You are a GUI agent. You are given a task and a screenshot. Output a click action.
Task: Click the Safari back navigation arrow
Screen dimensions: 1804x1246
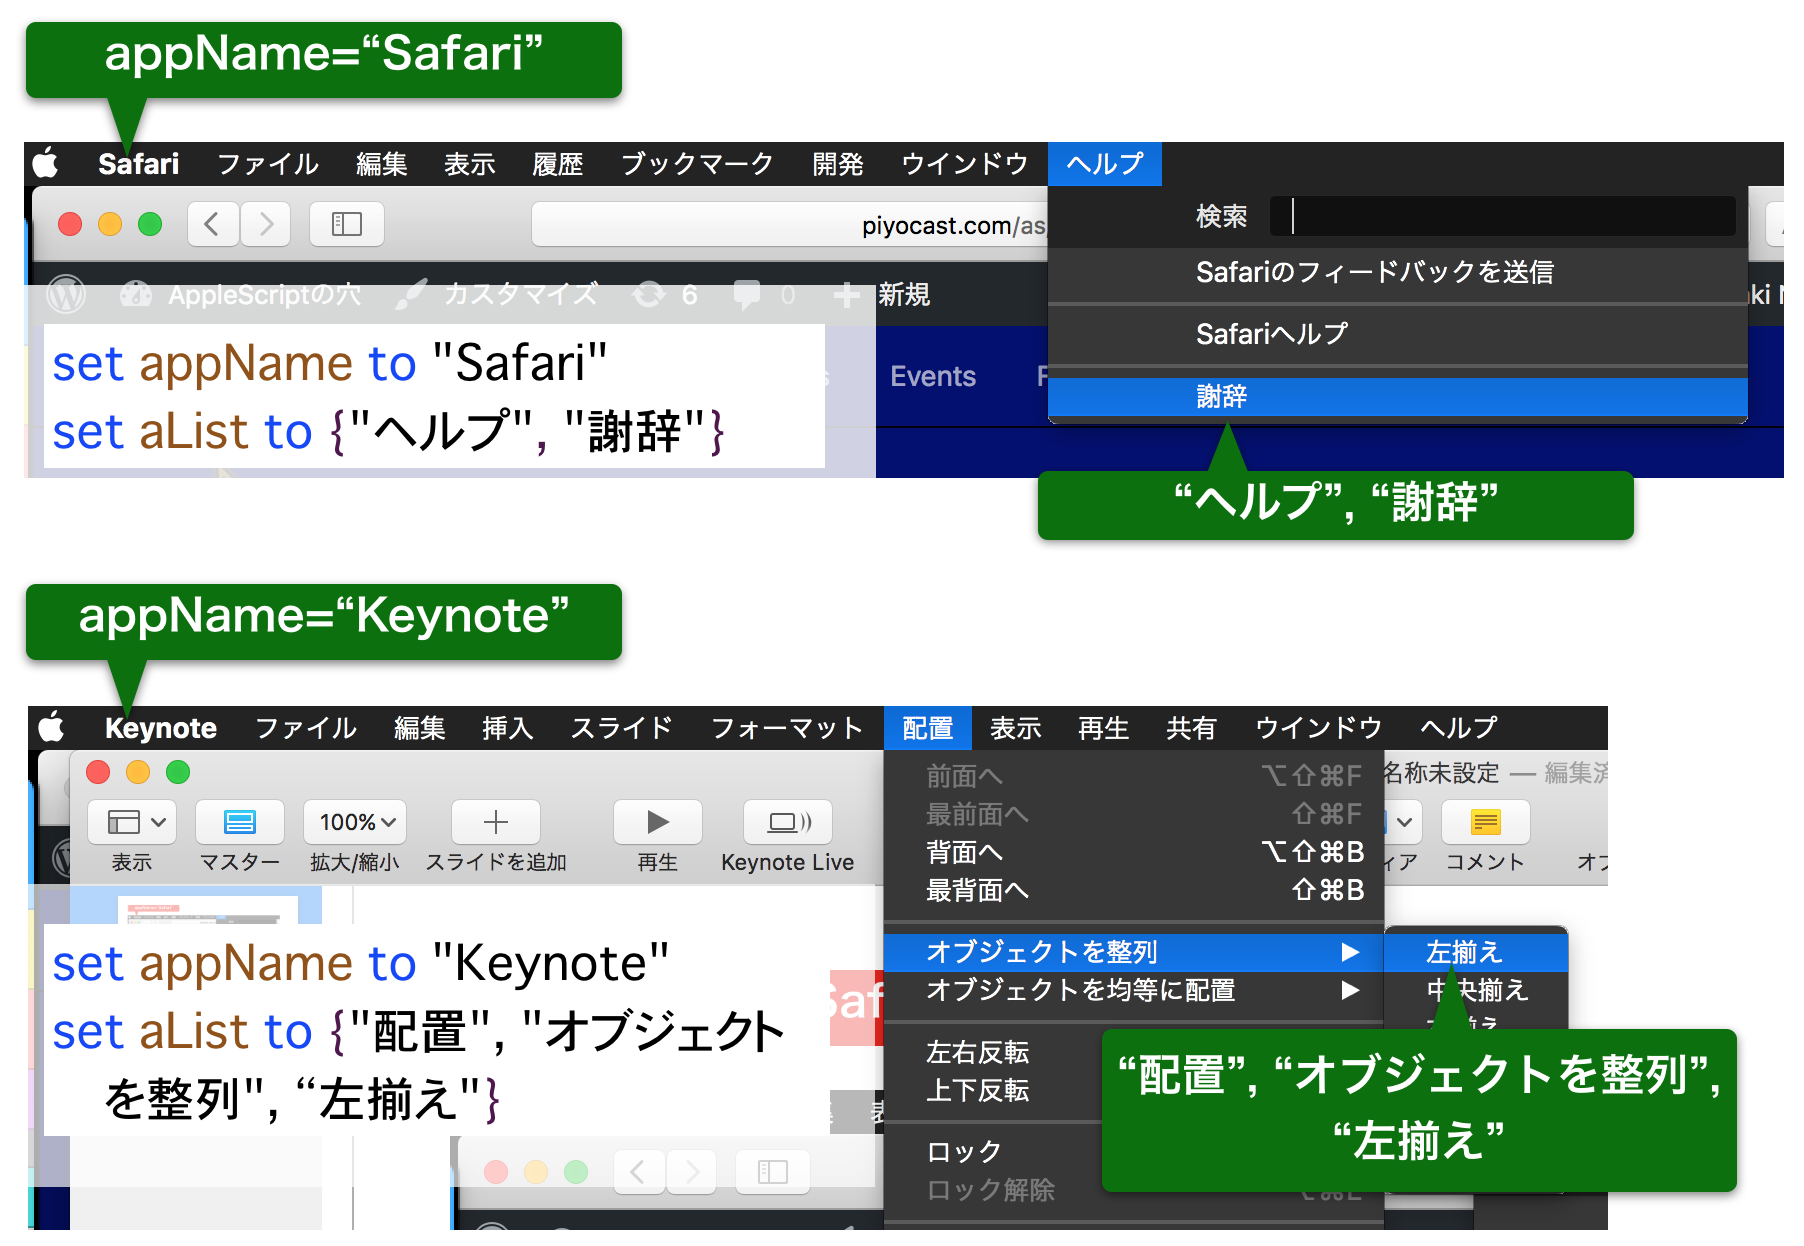click(212, 224)
